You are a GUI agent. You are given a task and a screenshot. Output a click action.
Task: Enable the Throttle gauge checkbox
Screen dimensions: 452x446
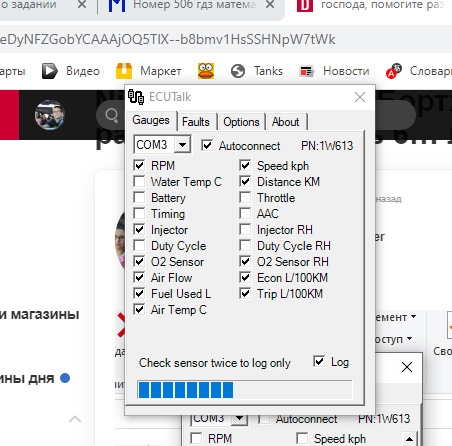(x=245, y=197)
